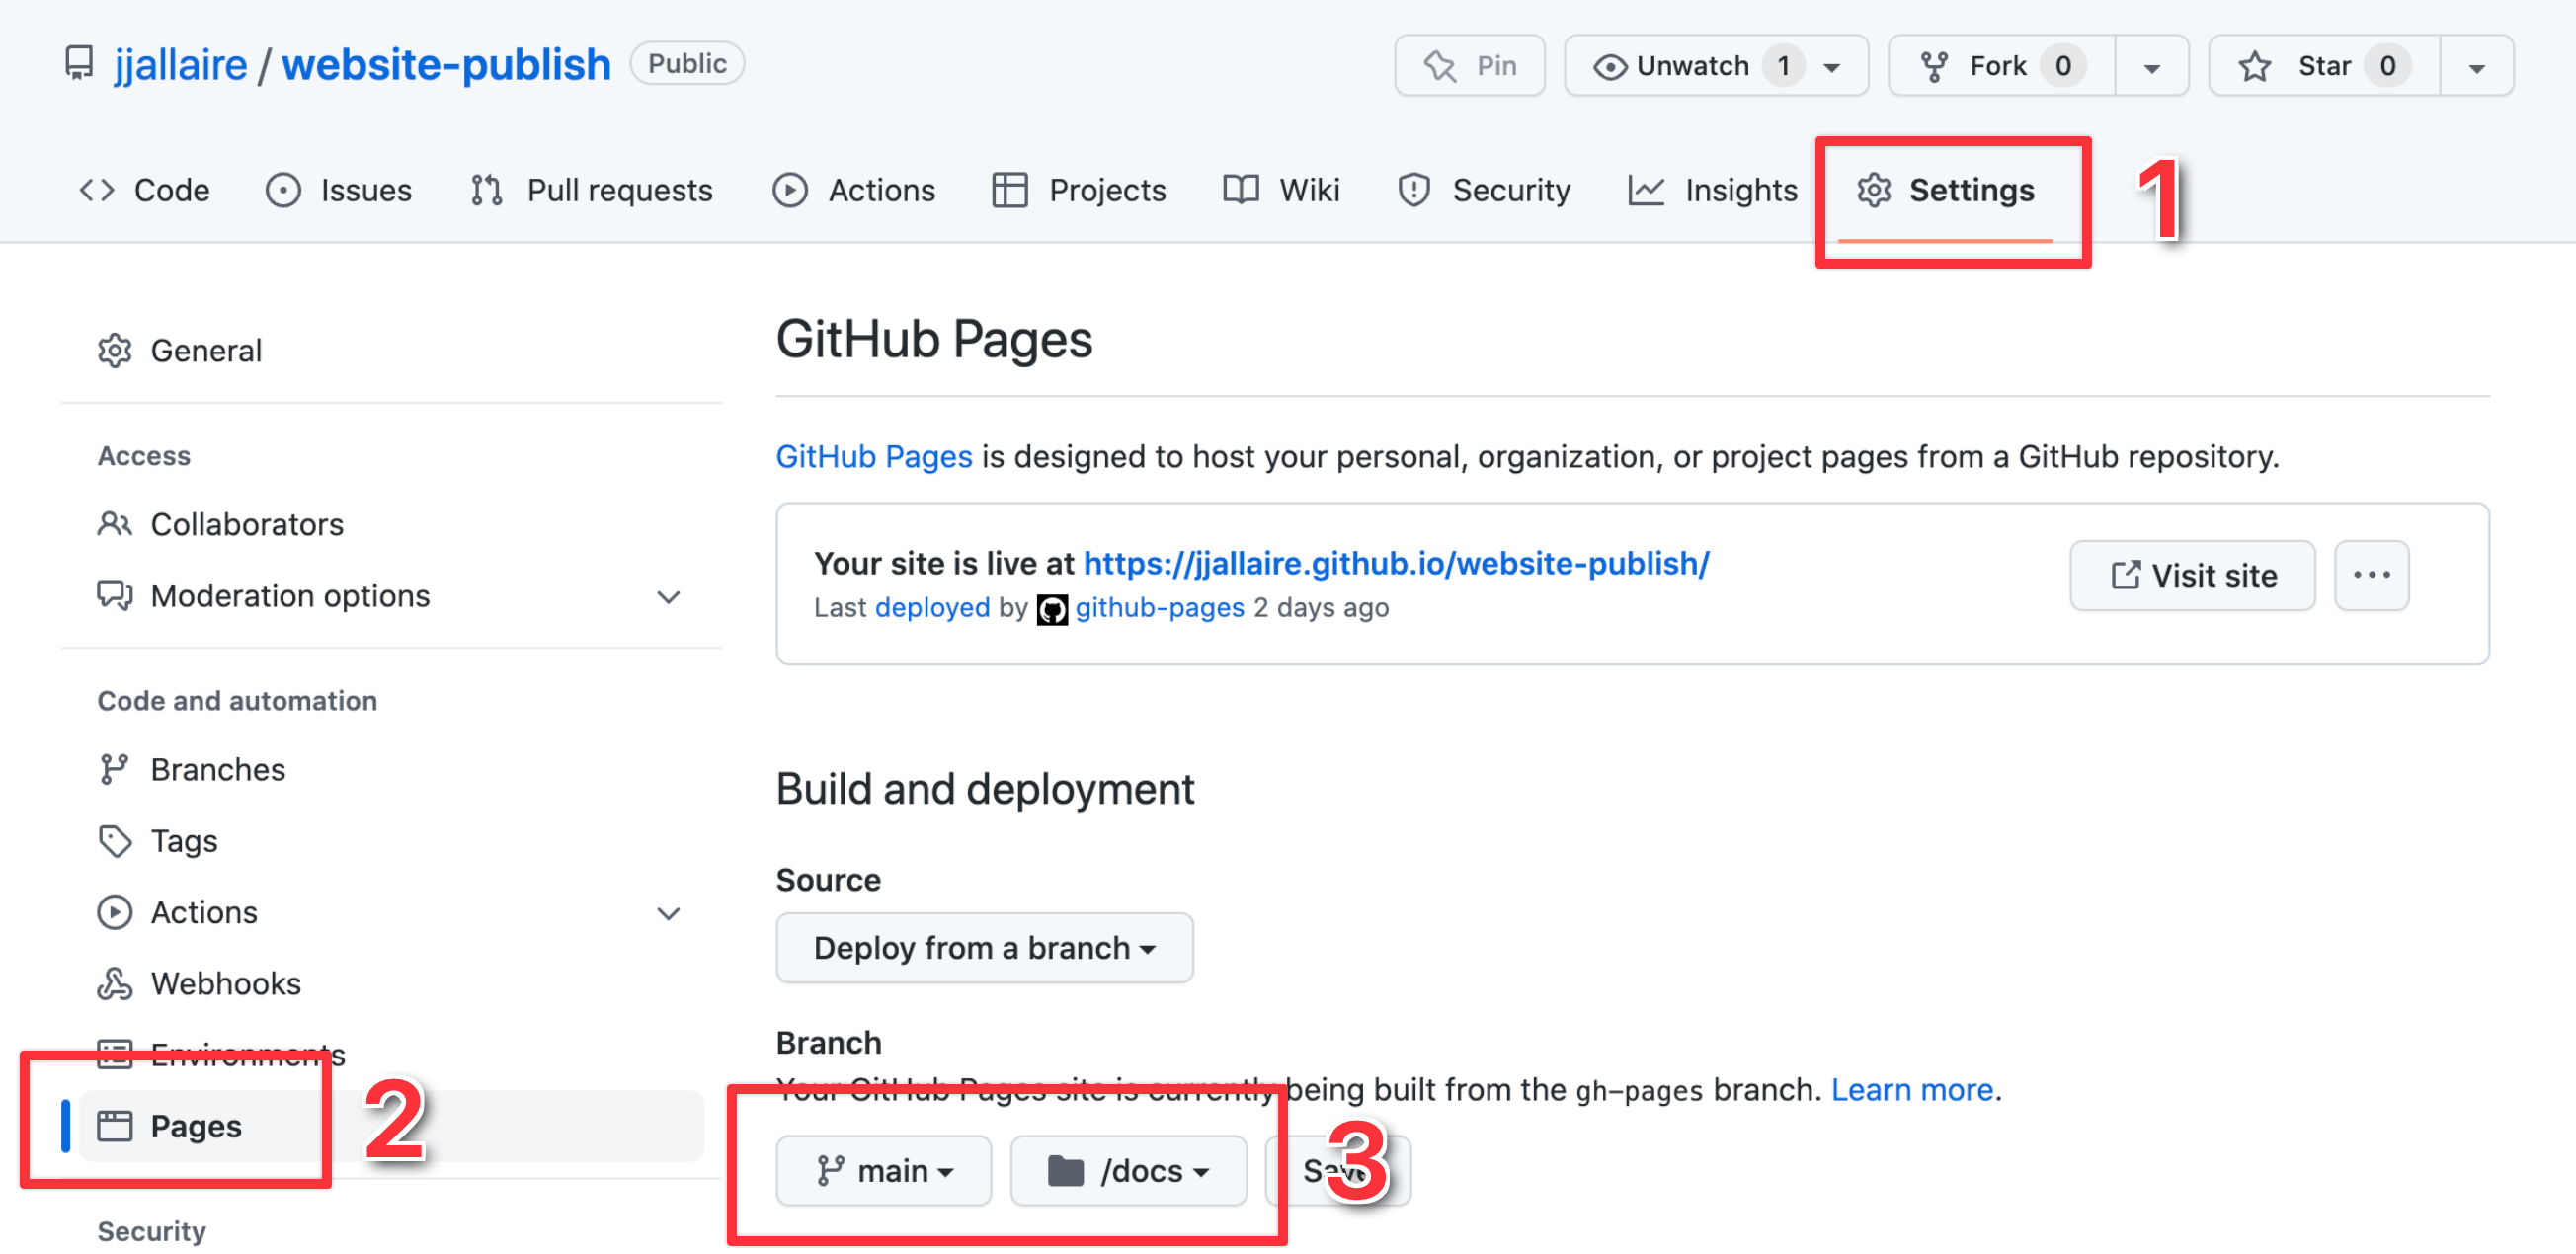Open Branches settings in sidebar
This screenshot has height=1254, width=2576.
[217, 770]
